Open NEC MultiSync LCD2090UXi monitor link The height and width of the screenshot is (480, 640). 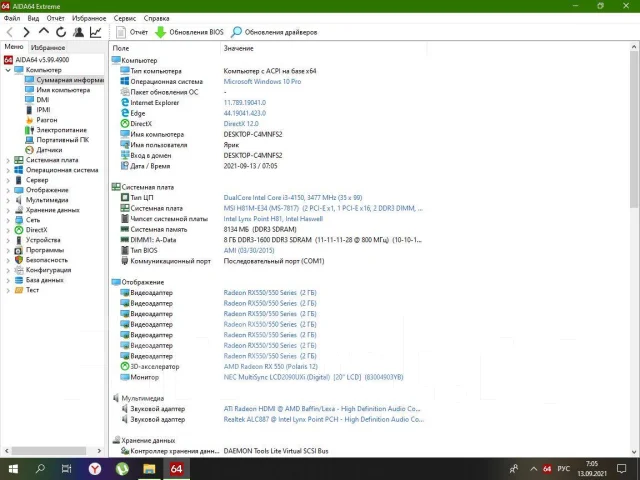(313, 377)
